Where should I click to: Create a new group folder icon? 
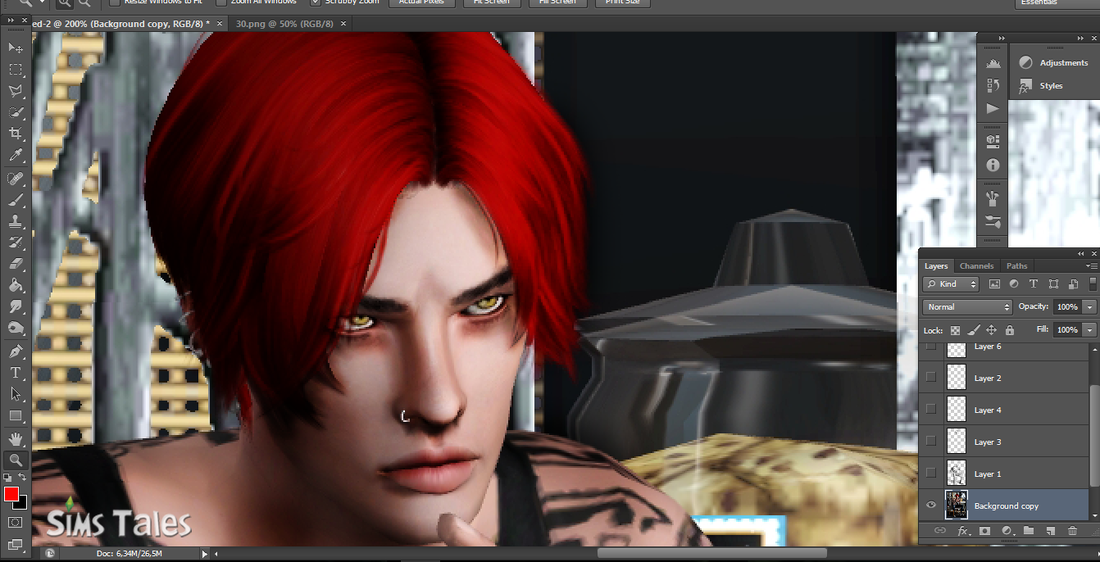(x=1028, y=531)
